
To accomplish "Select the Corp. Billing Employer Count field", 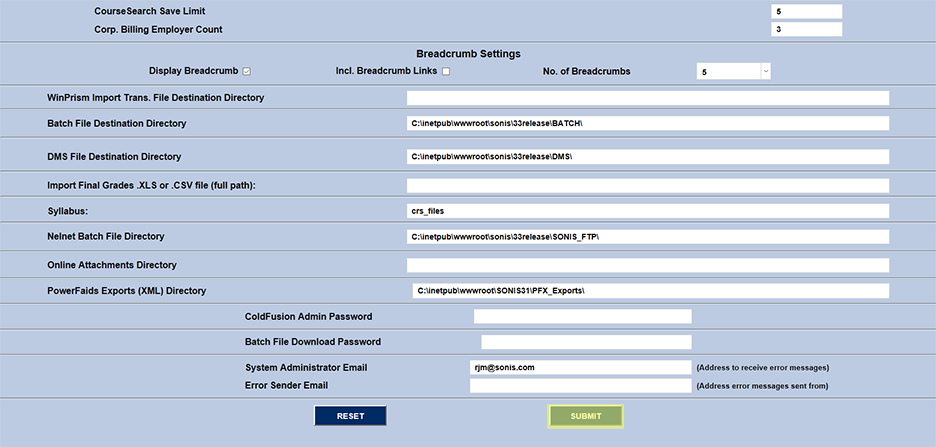I will [x=806, y=29].
